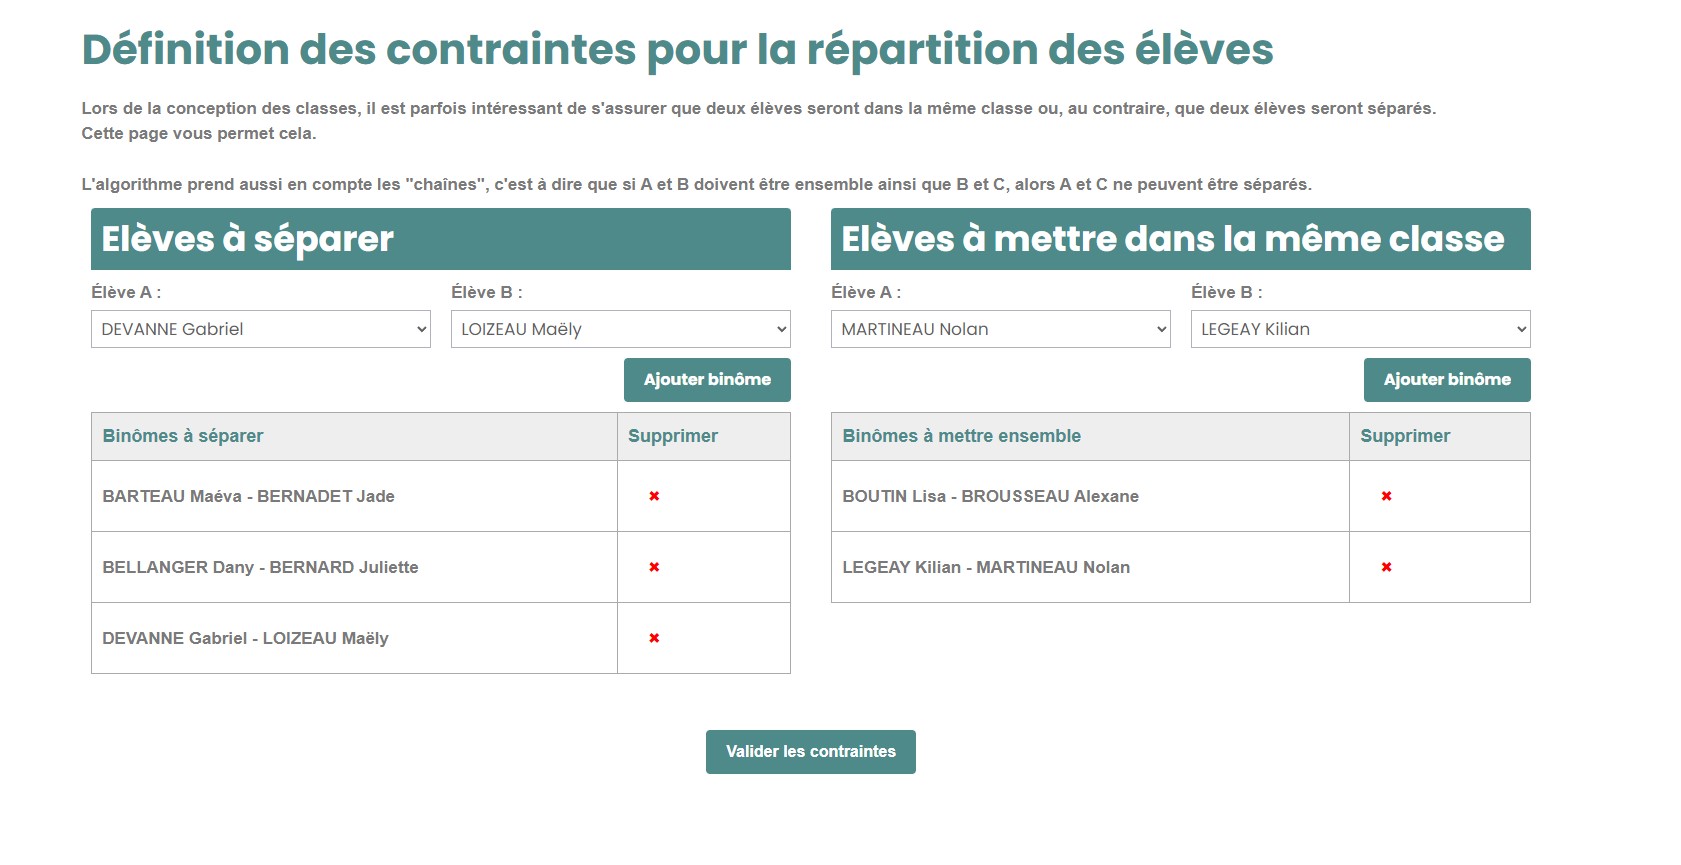The image size is (1681, 865).
Task: Click the Elèves à mettre dans la même classe heading
Action: click(x=1172, y=239)
